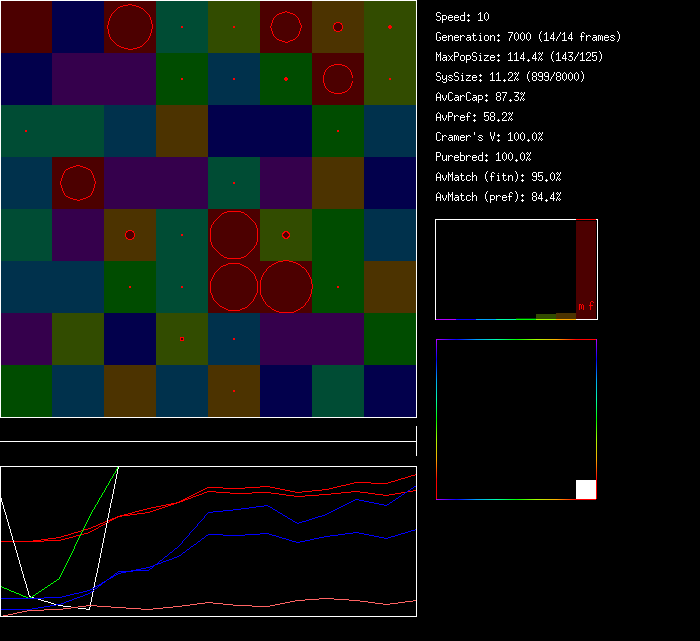Select the Generation: 7000 status line
Screen dimensions: 700x641
(x=528, y=37)
